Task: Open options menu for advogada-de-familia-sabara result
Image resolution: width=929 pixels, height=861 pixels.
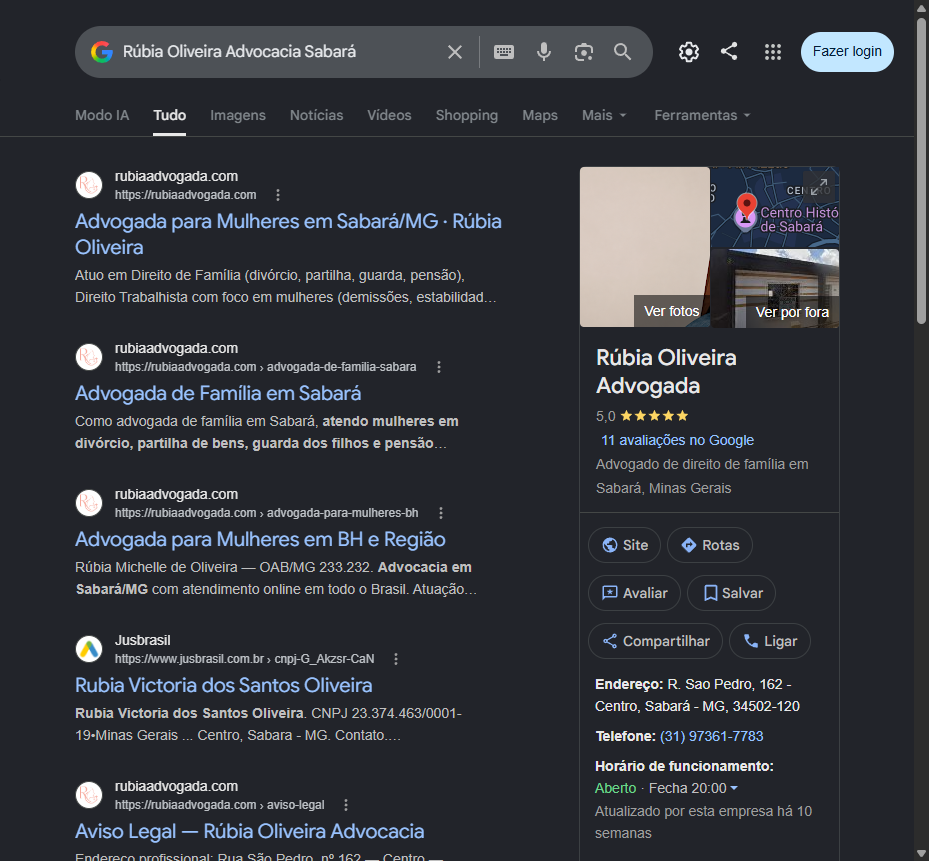Action: pyautogui.click(x=439, y=367)
